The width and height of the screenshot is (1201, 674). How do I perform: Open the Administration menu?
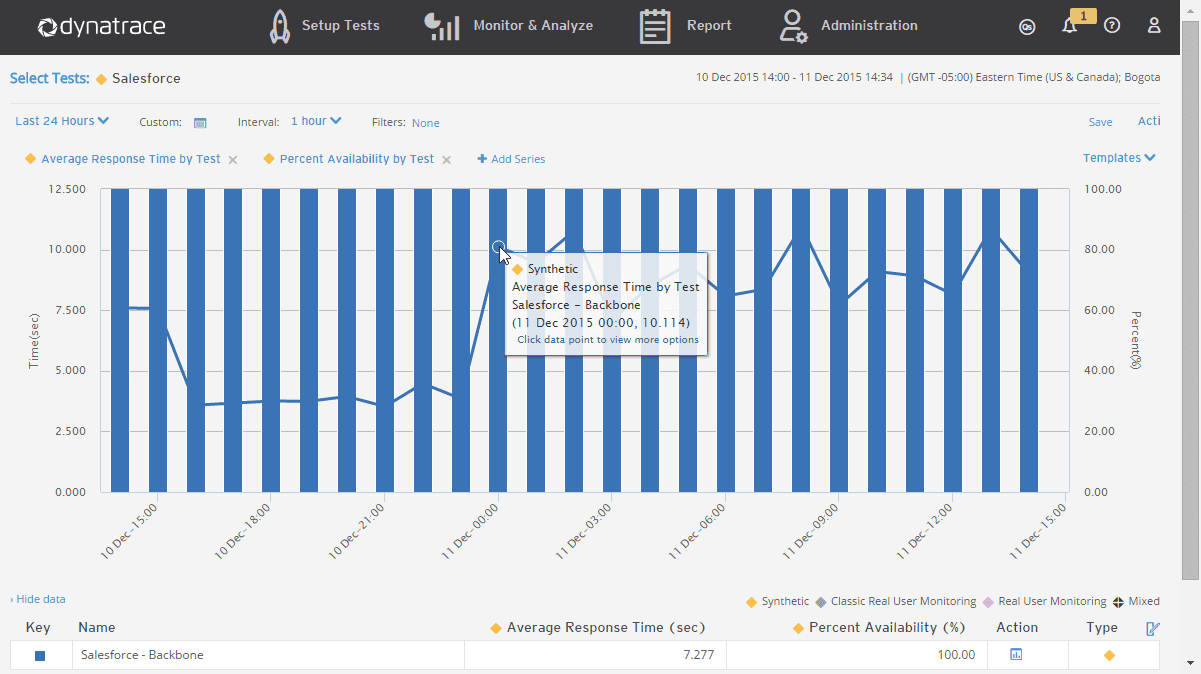869,26
